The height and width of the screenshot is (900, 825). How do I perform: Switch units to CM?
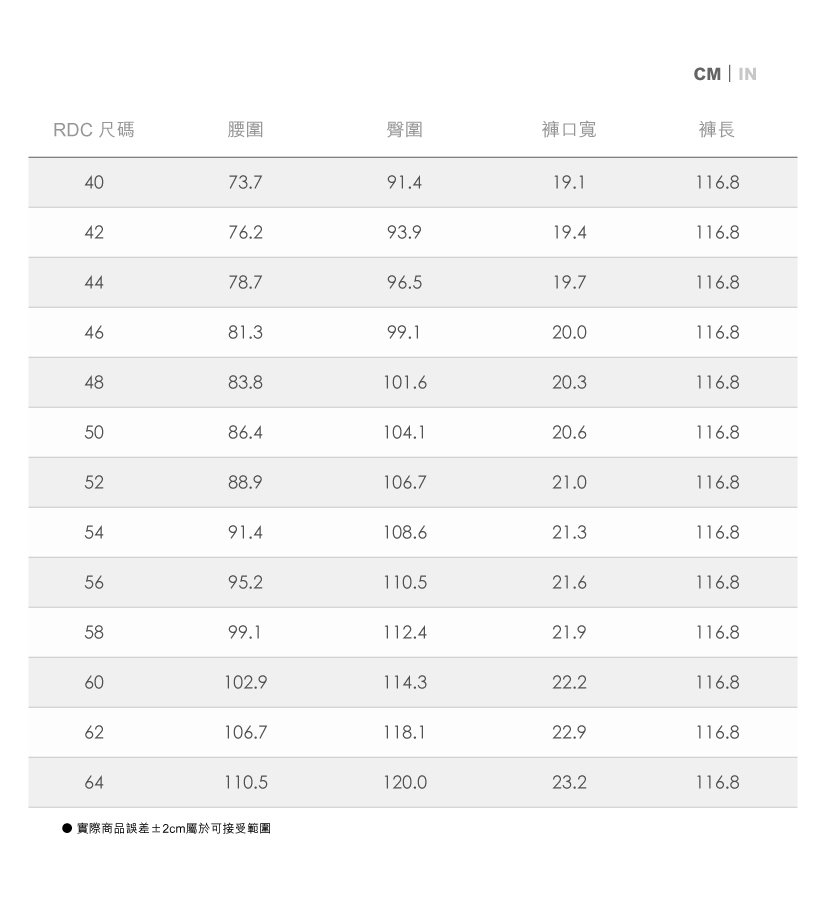[x=706, y=74]
